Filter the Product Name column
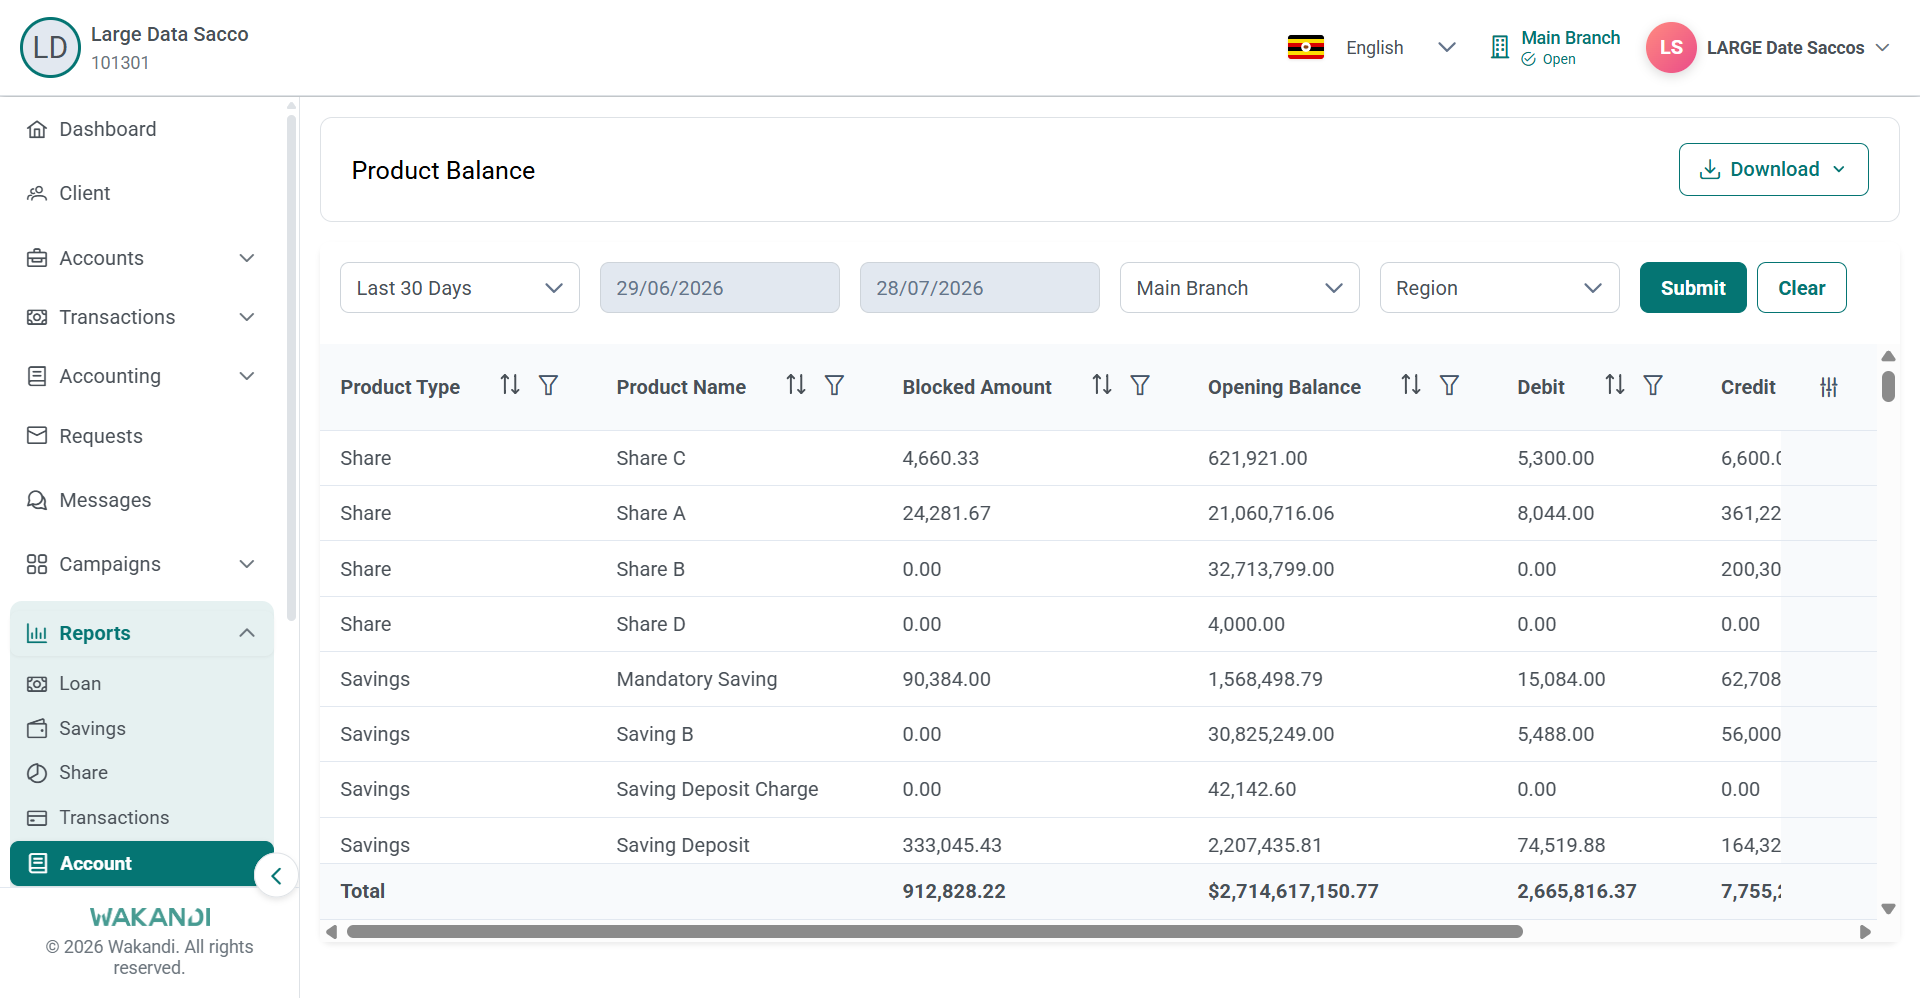The width and height of the screenshot is (1920, 998). (x=834, y=385)
